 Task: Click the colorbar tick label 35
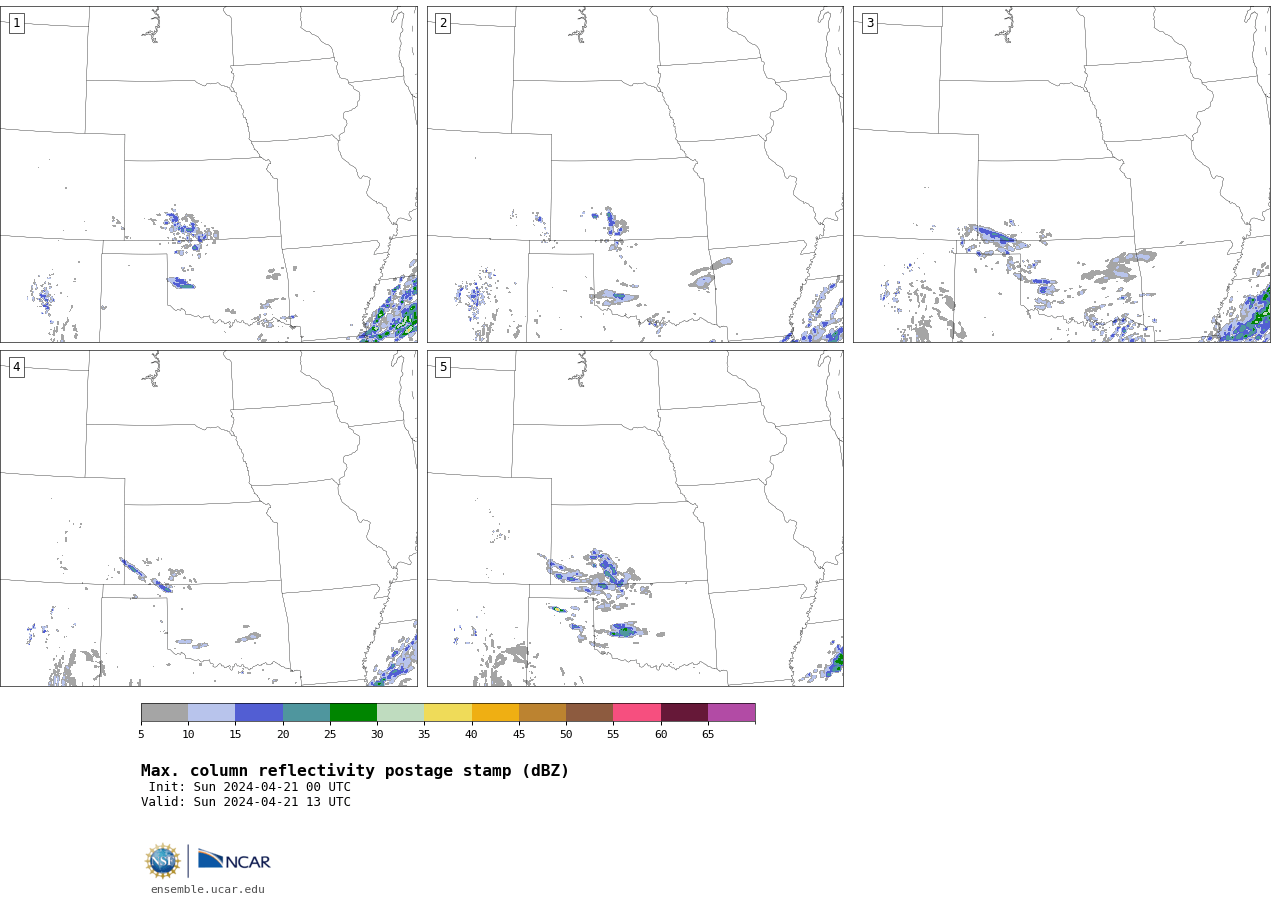point(424,734)
